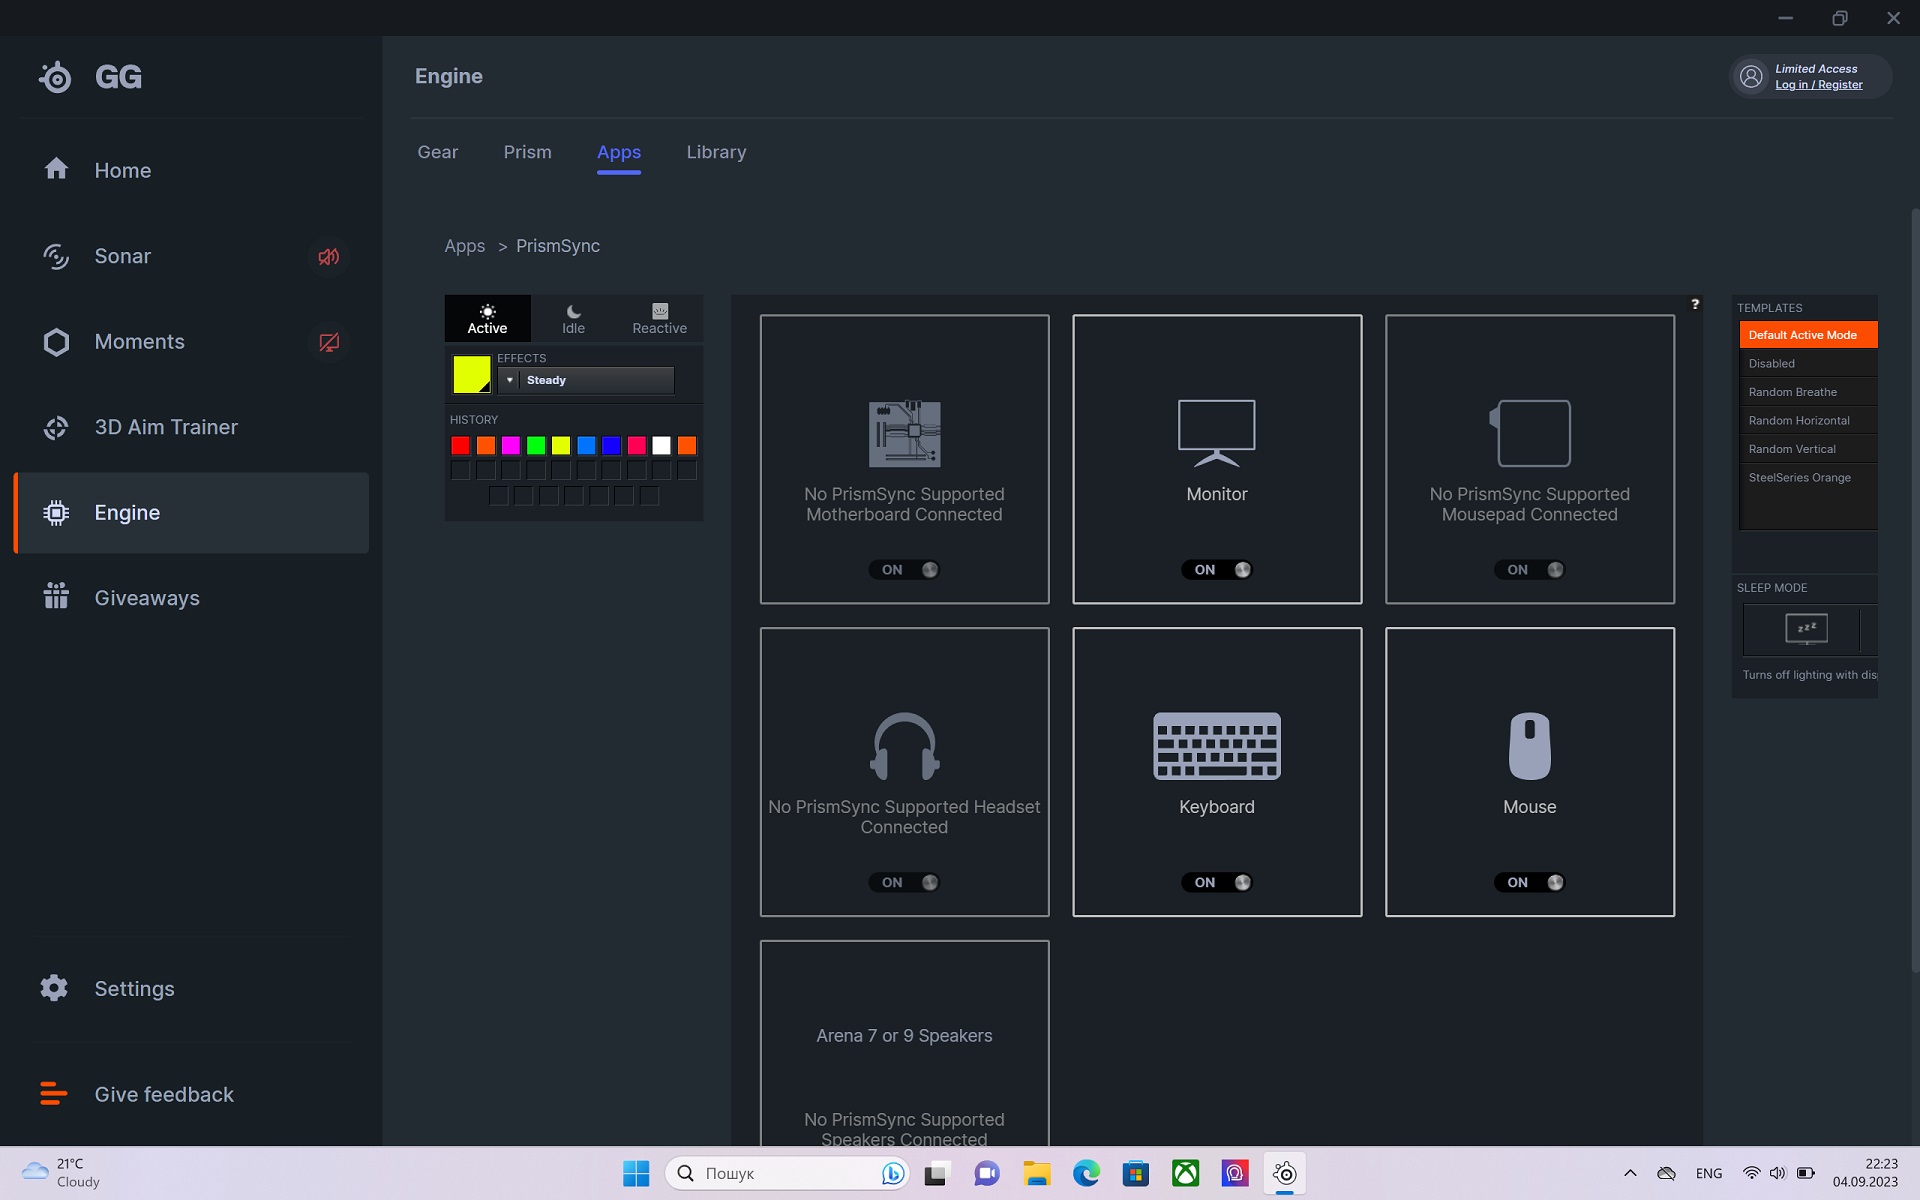Open Xbox app from the taskbar
The image size is (1920, 1200).
pos(1185,1173)
